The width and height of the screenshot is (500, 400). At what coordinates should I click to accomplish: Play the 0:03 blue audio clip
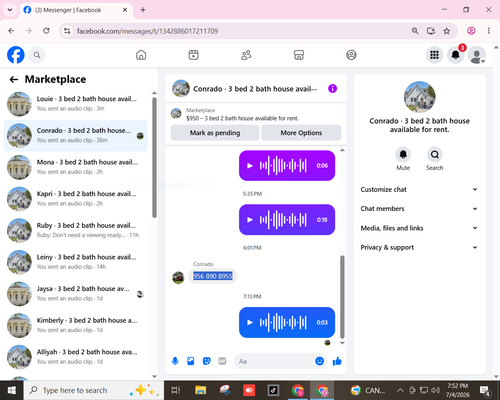point(250,322)
